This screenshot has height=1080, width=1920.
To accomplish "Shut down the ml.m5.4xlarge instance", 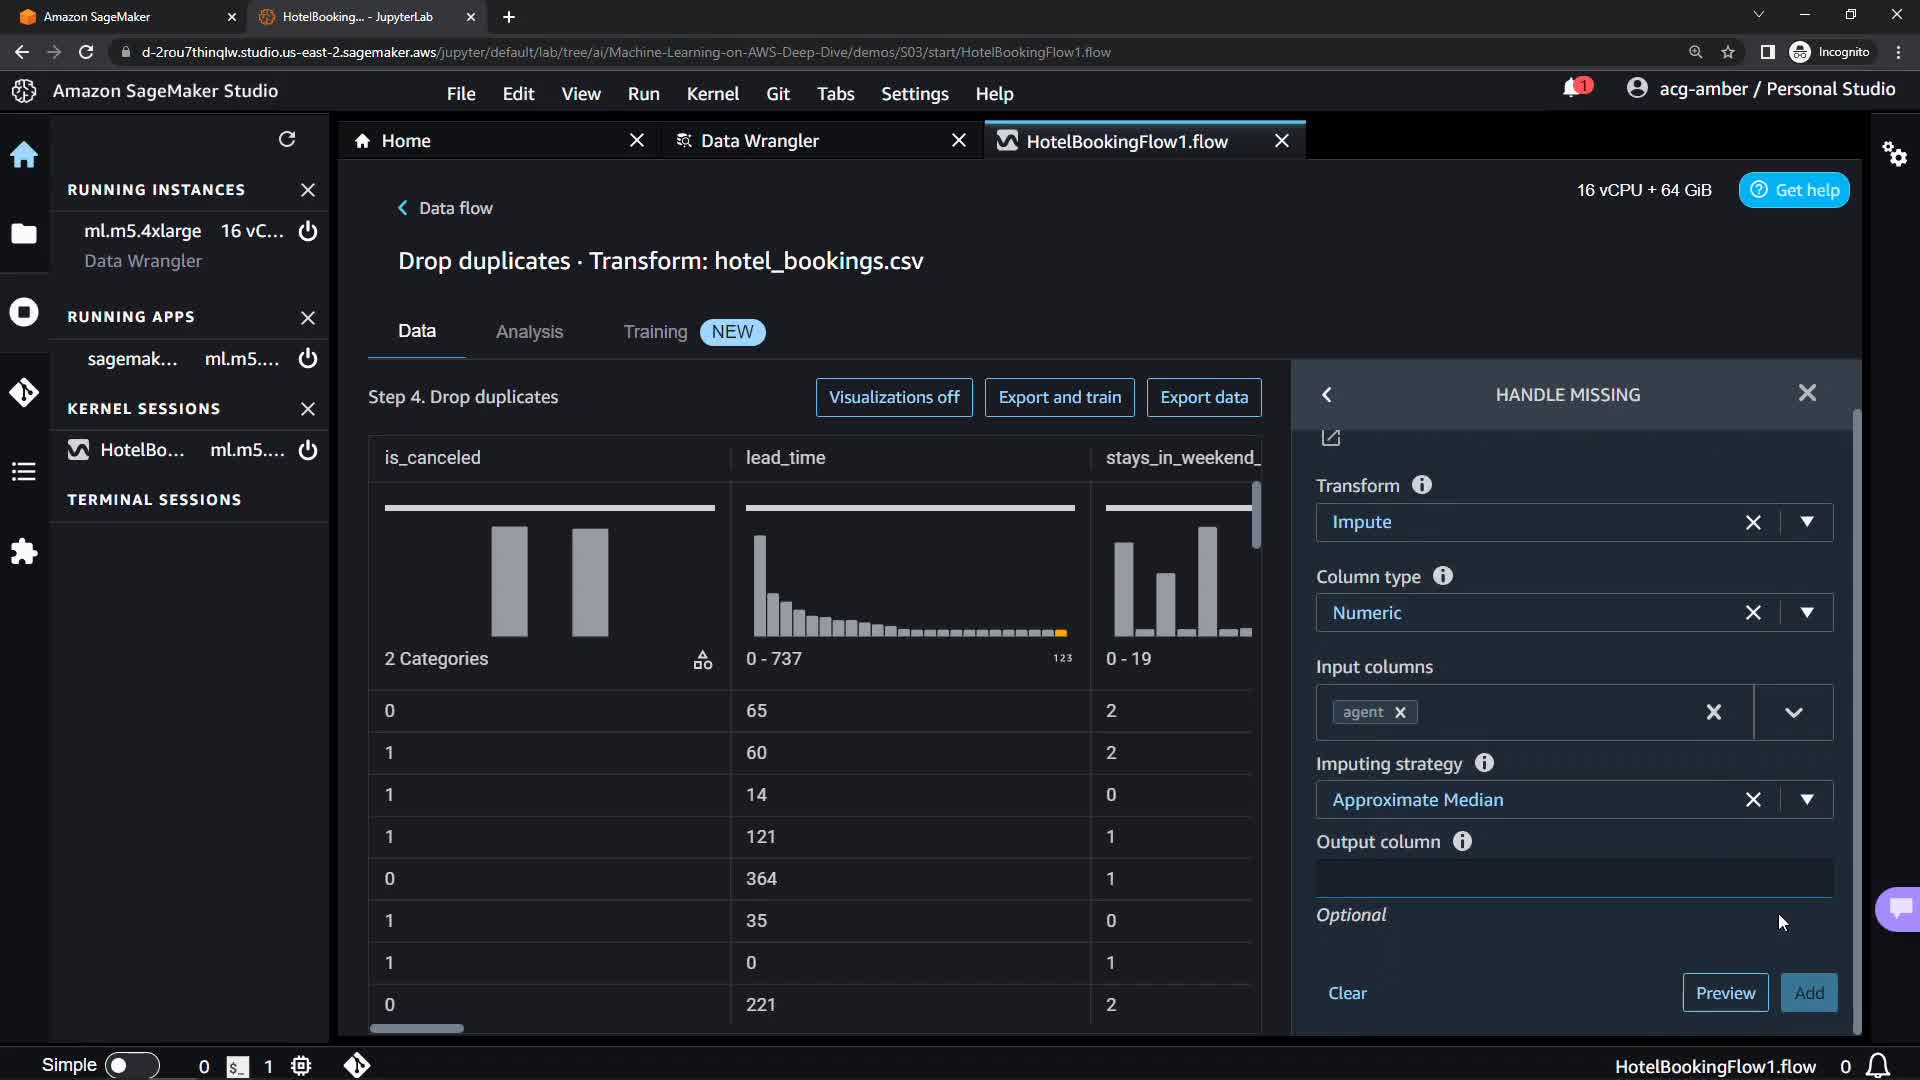I will coord(308,231).
